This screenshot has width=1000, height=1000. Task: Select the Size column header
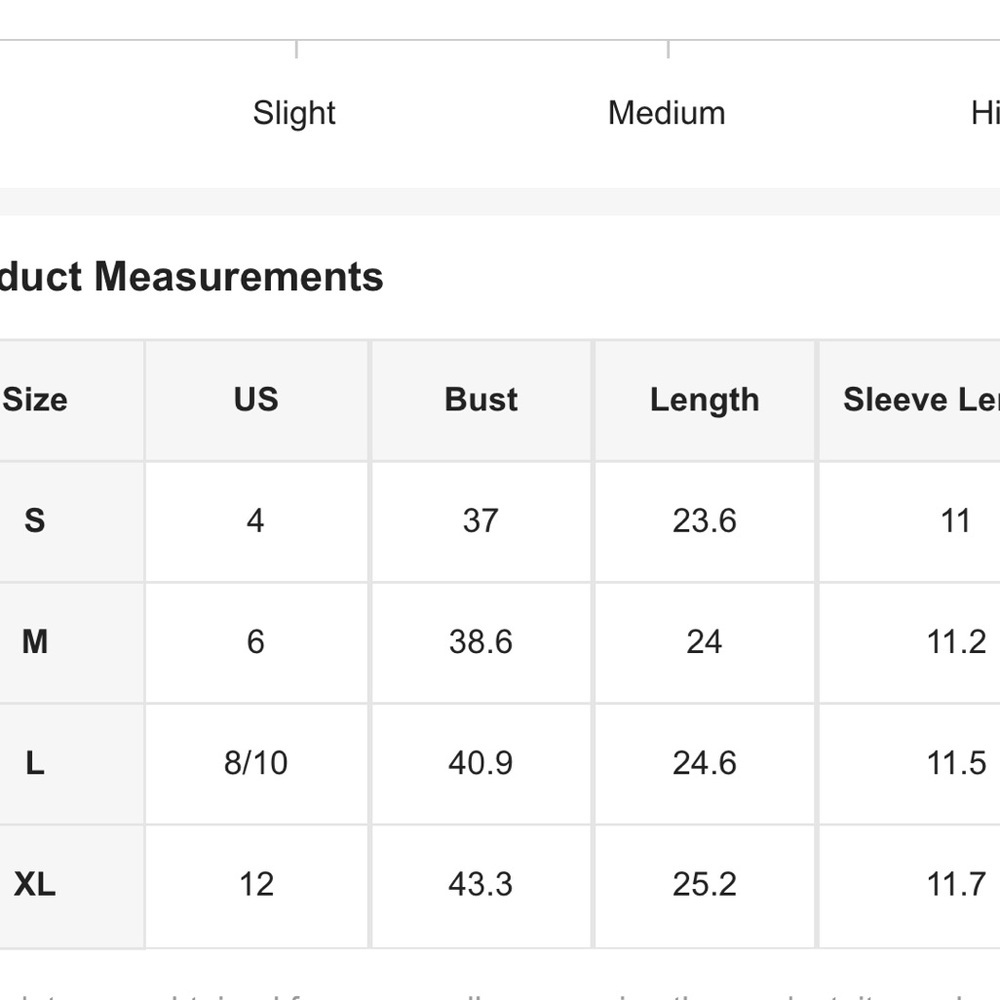[x=36, y=400]
